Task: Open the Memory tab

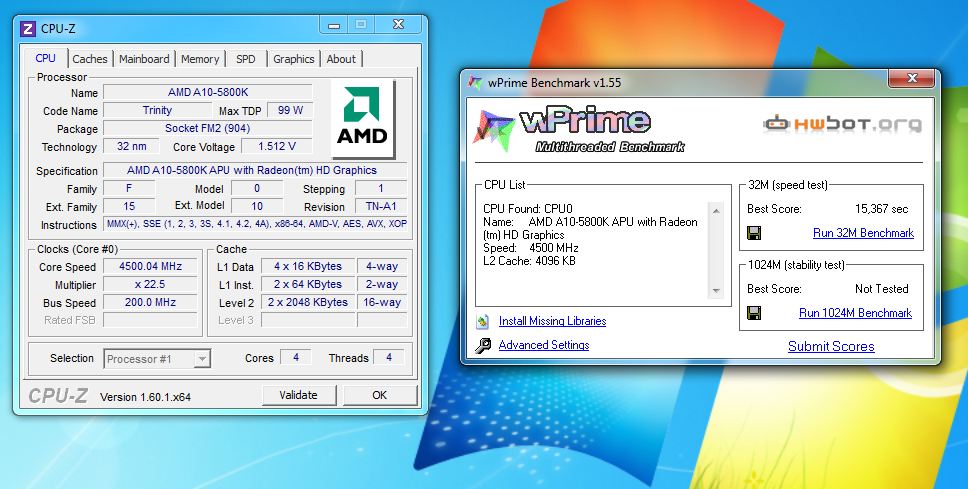Action: coord(200,59)
